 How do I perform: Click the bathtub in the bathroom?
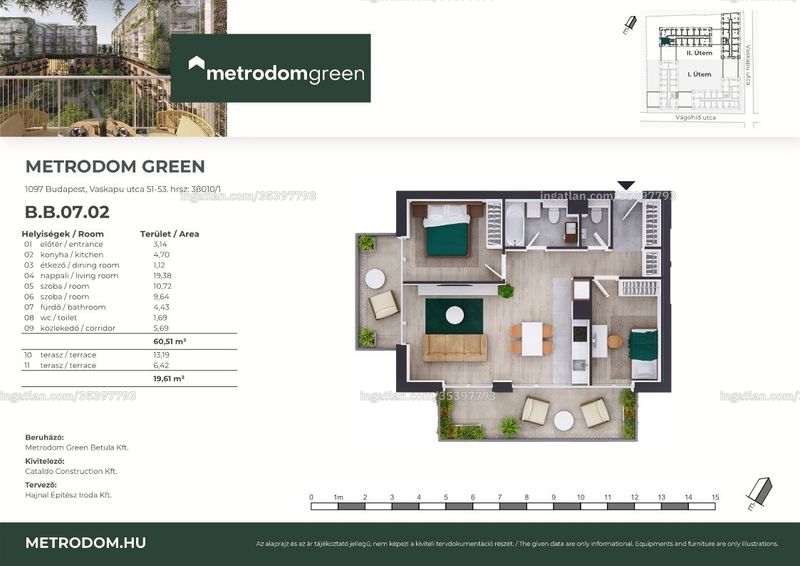click(x=515, y=224)
